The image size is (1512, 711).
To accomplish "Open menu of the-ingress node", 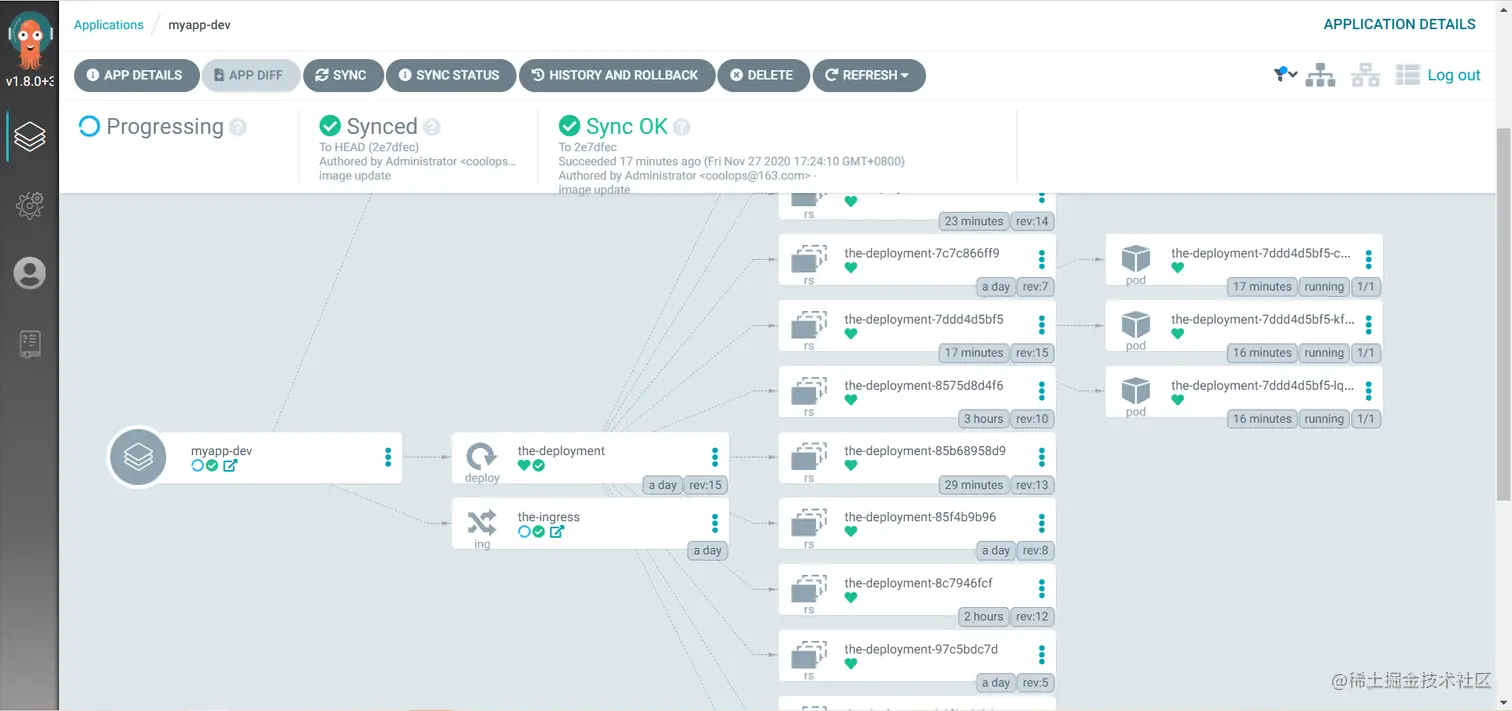I will (x=715, y=523).
